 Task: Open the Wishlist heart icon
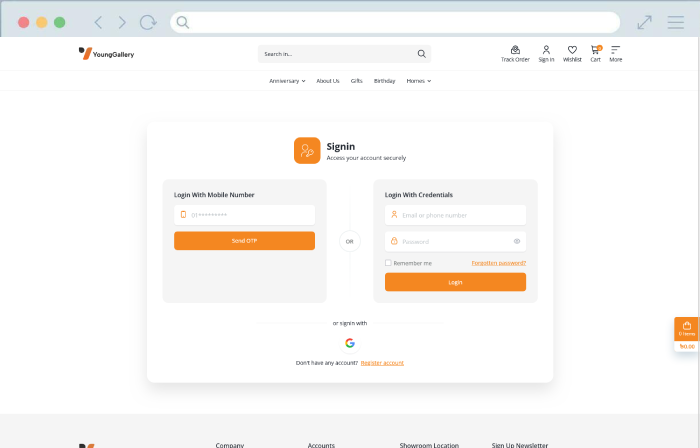point(572,49)
